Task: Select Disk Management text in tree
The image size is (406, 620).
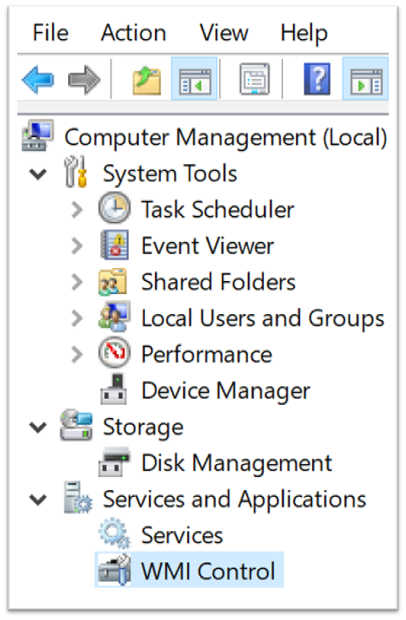Action: [237, 463]
